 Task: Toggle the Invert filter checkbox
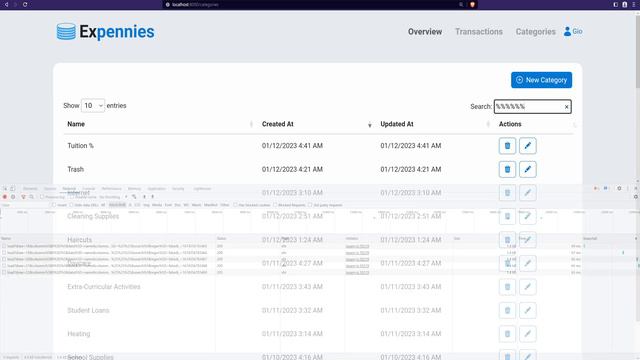(x=53, y=205)
